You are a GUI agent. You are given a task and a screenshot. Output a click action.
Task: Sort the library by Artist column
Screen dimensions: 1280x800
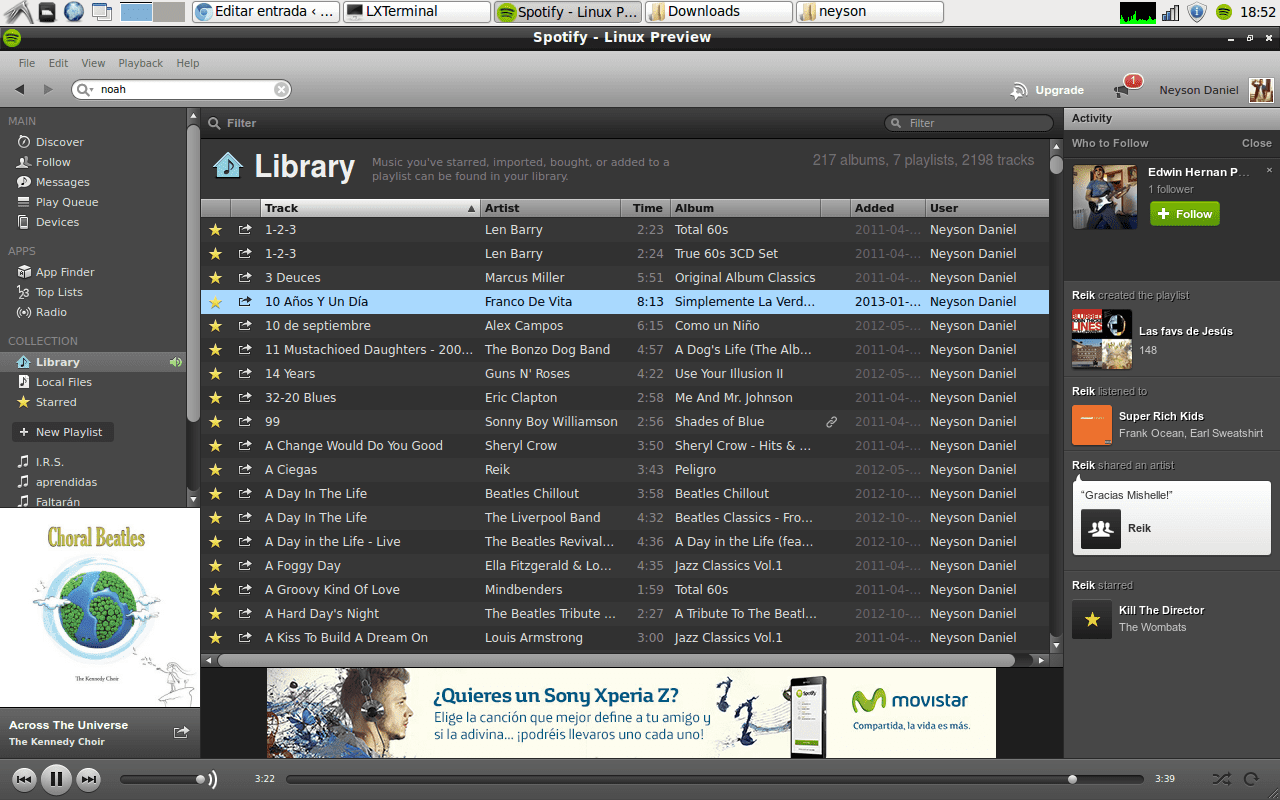[x=550, y=208]
